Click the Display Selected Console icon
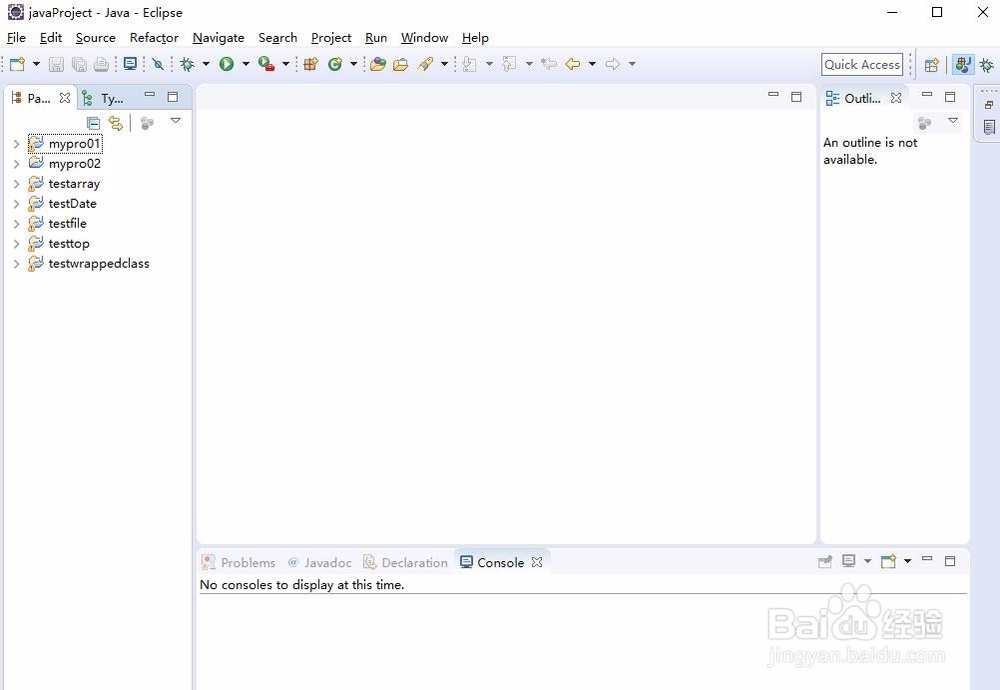Image resolution: width=1000 pixels, height=690 pixels. click(x=848, y=561)
